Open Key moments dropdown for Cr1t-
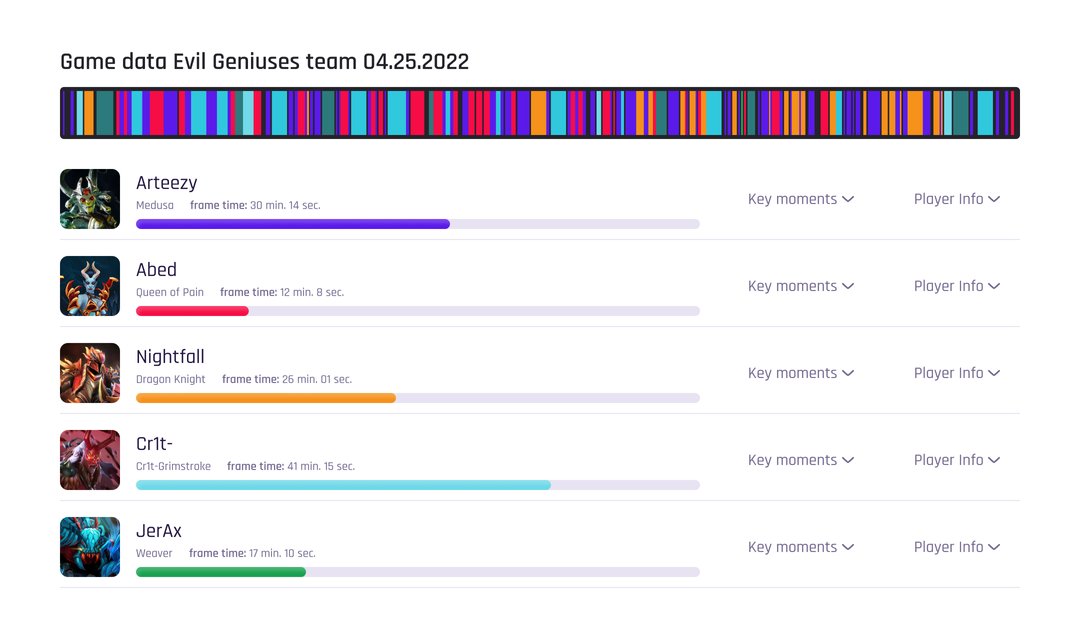The height and width of the screenshot is (640, 1080). (x=801, y=460)
